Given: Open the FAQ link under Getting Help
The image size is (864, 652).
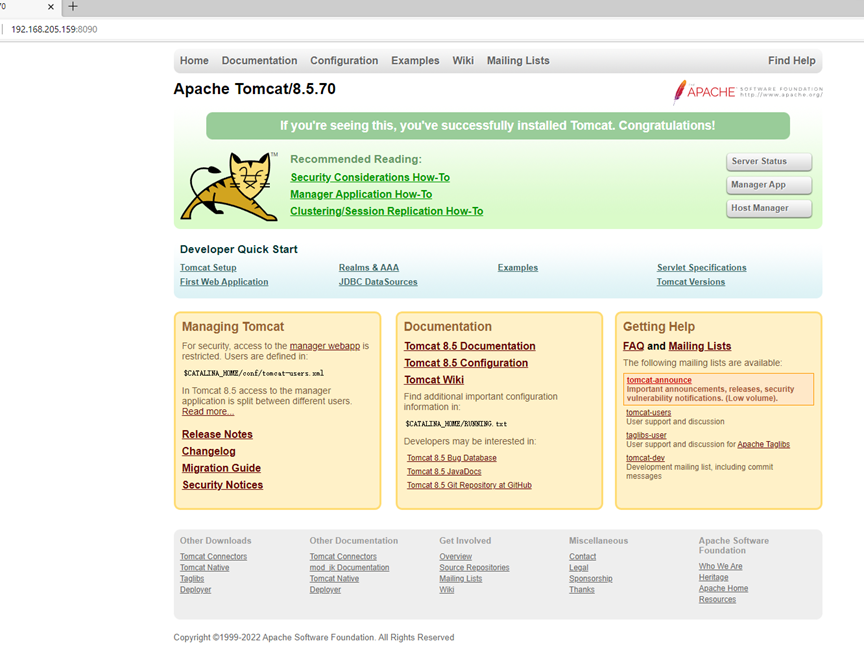Looking at the screenshot, I should click(x=633, y=346).
